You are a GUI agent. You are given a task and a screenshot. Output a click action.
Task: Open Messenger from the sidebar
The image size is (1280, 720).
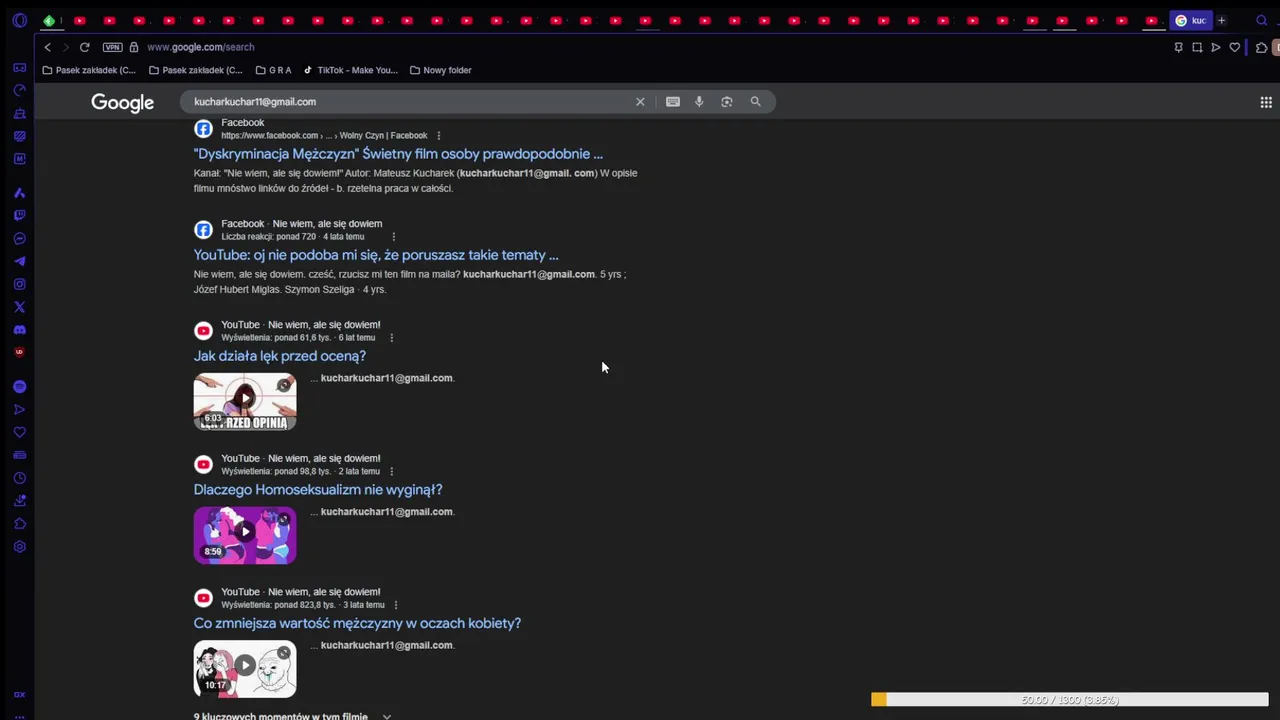(x=19, y=238)
